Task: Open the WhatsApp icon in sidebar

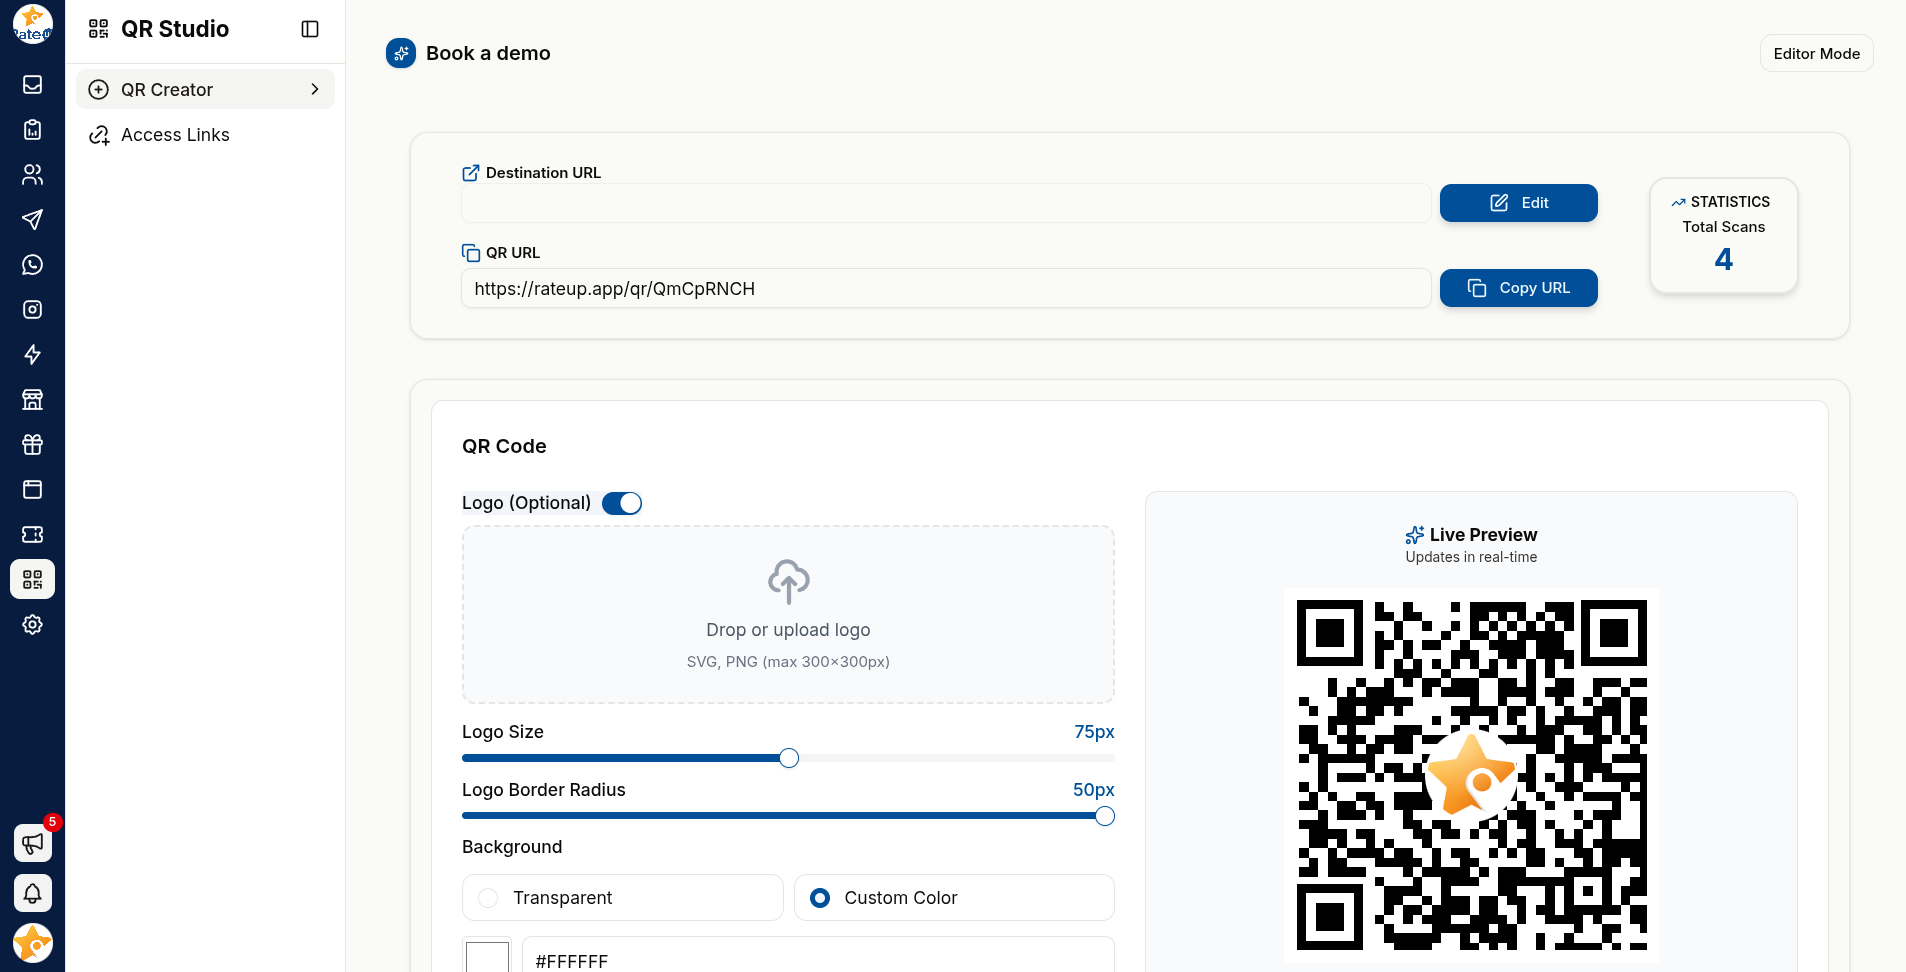Action: (x=32, y=265)
